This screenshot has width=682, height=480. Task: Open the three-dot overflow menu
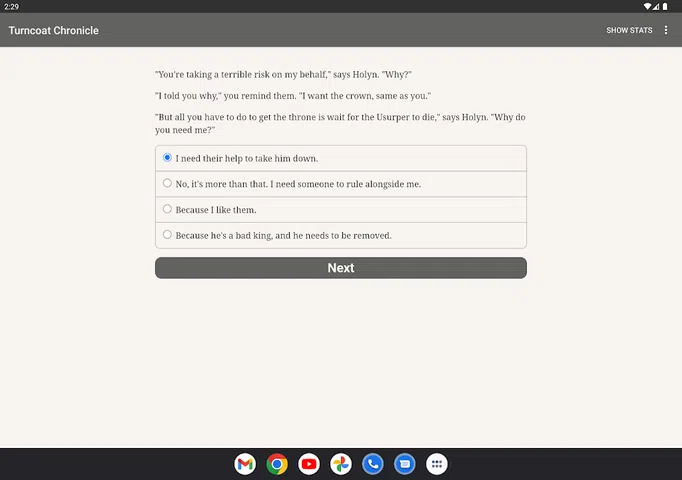click(666, 30)
